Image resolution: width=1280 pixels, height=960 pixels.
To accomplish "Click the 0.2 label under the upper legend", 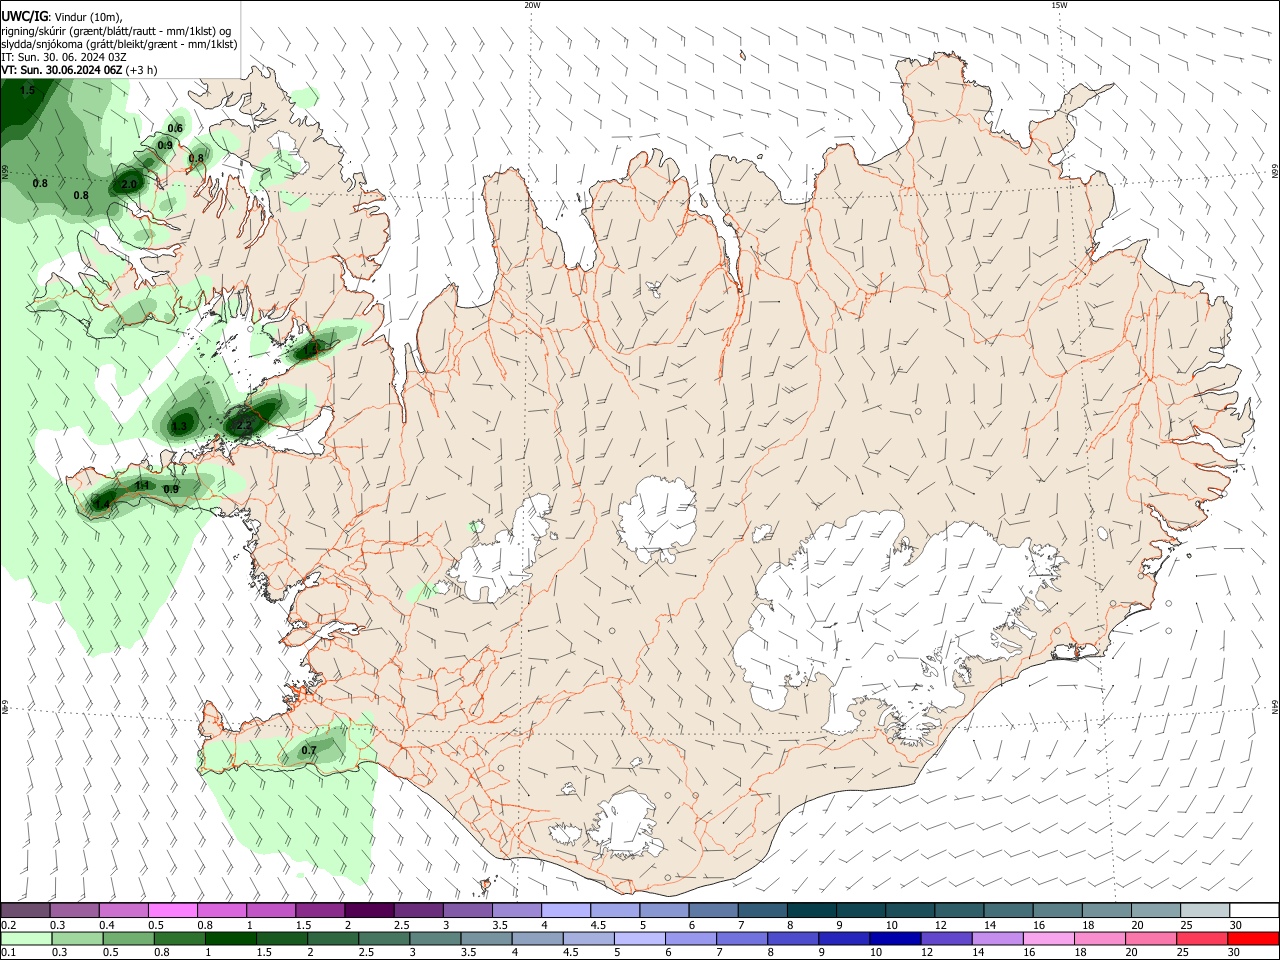I will coord(8,925).
